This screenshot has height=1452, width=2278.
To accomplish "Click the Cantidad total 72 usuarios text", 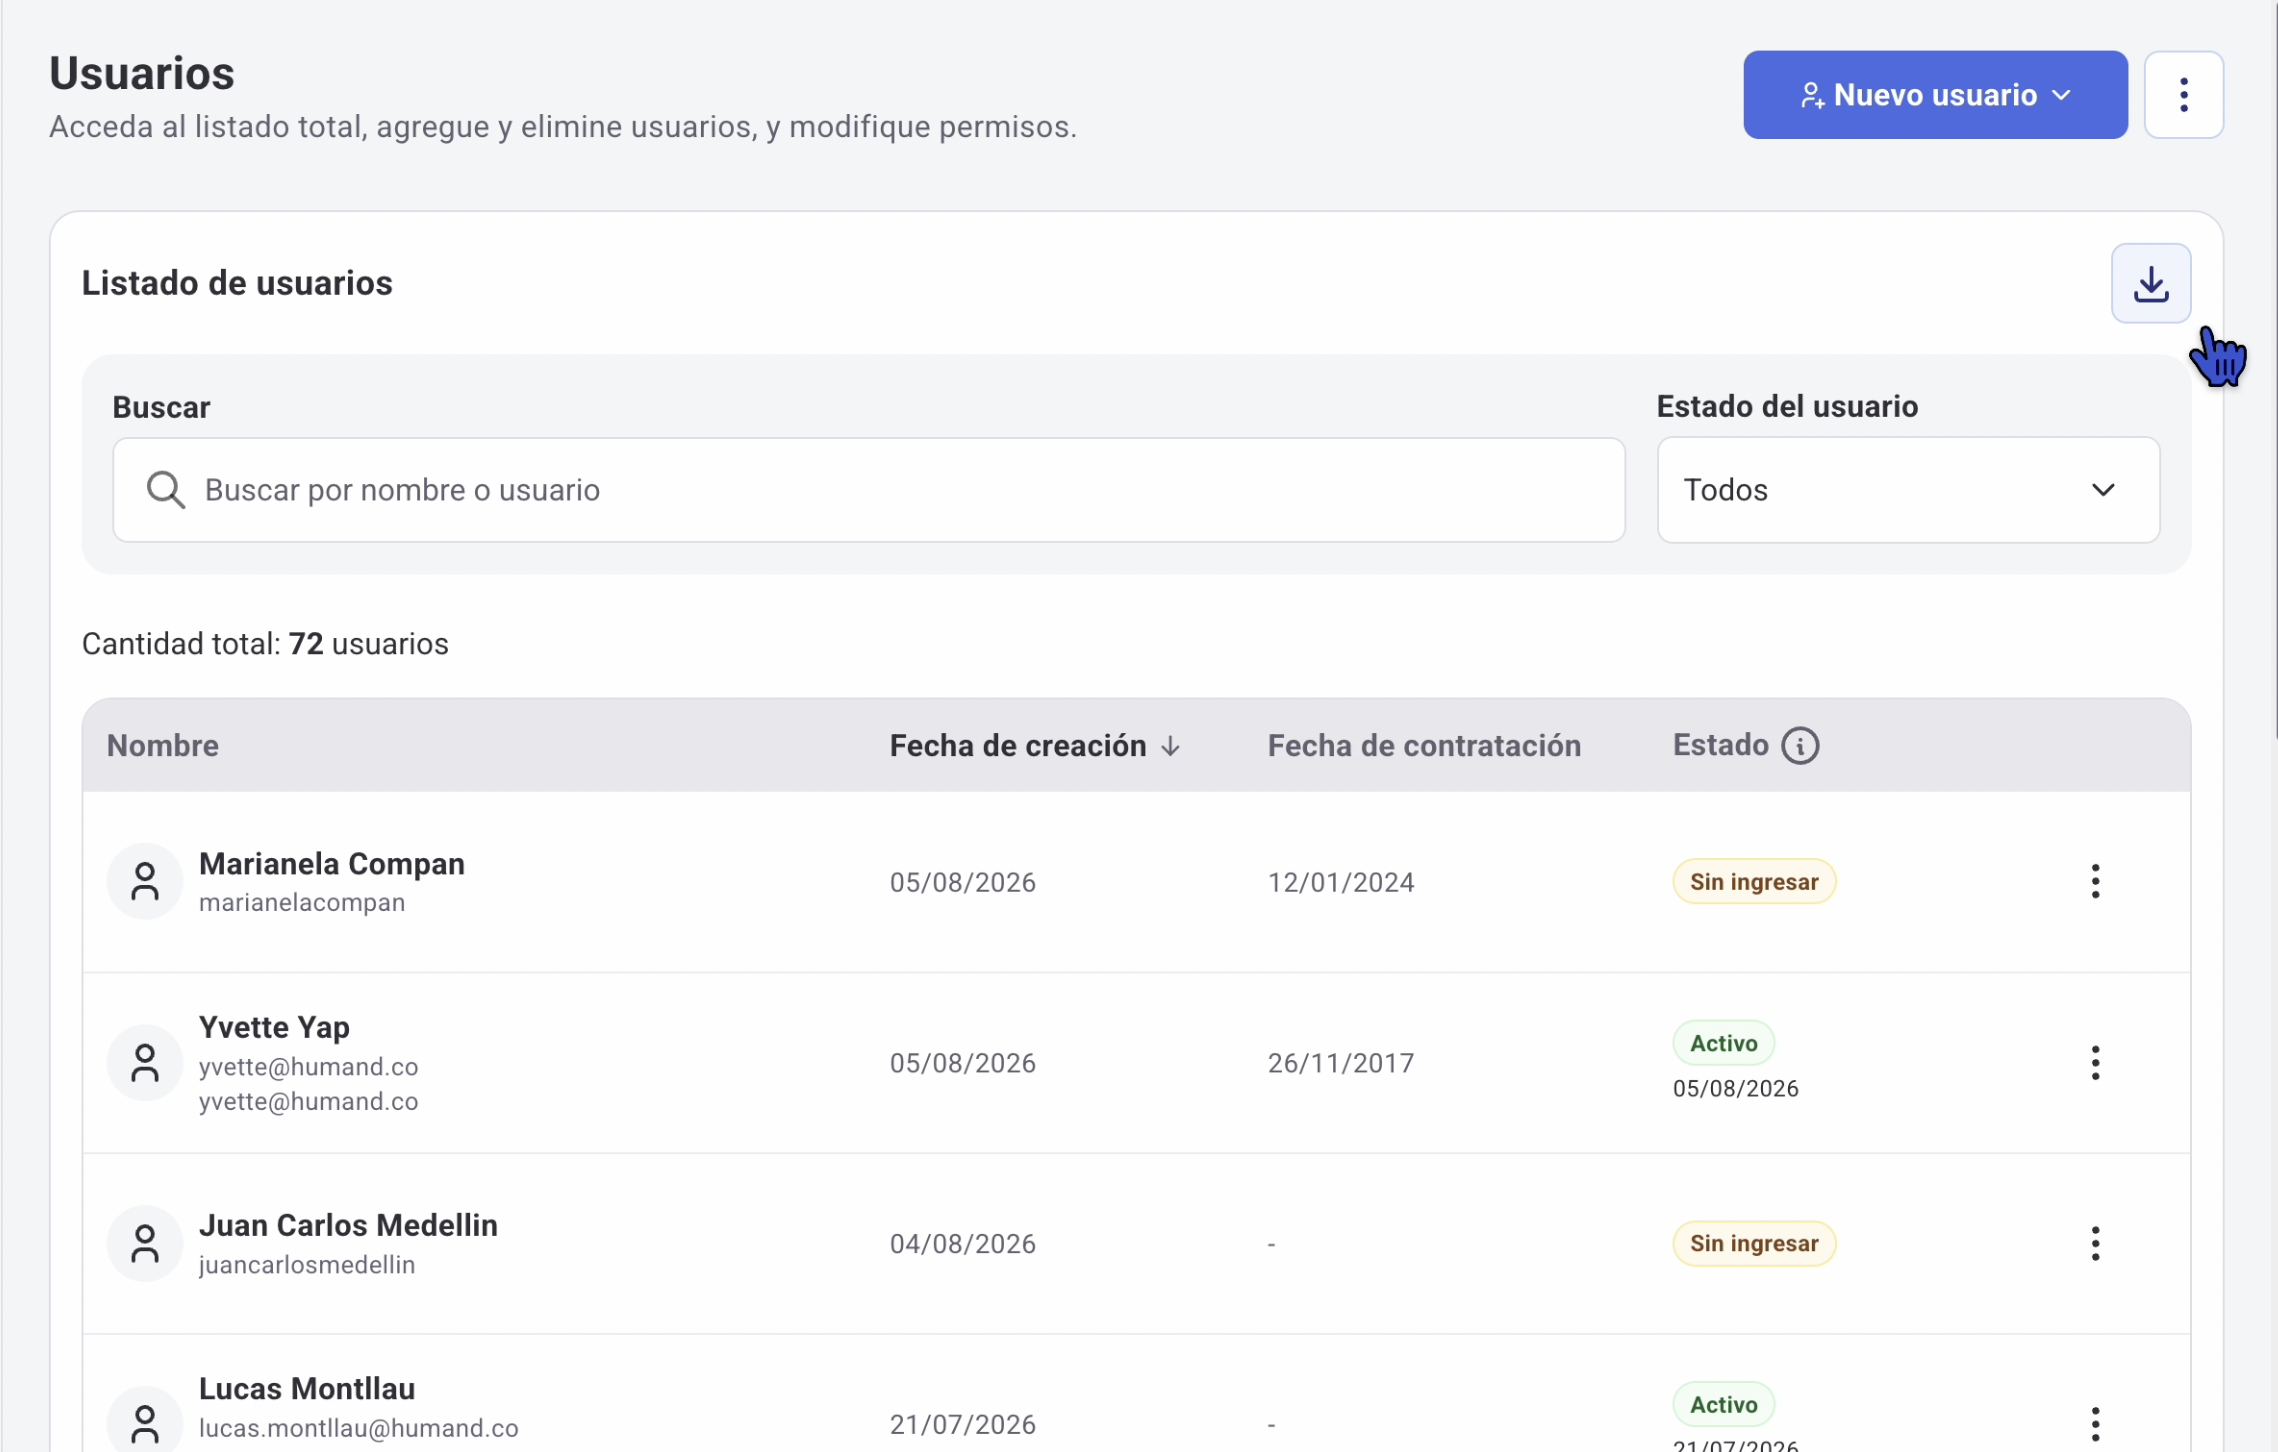I will coord(265,644).
